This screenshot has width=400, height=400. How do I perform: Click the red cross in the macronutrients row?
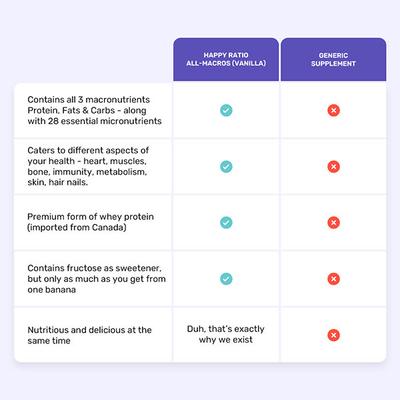(x=333, y=110)
